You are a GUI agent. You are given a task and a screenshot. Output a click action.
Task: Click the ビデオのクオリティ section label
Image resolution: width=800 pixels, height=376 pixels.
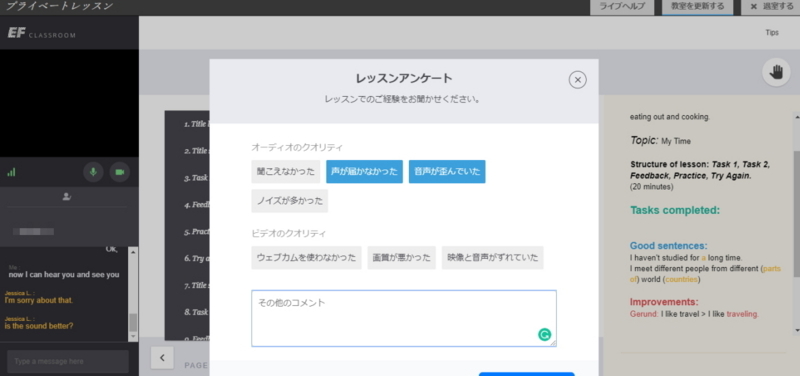(288, 233)
